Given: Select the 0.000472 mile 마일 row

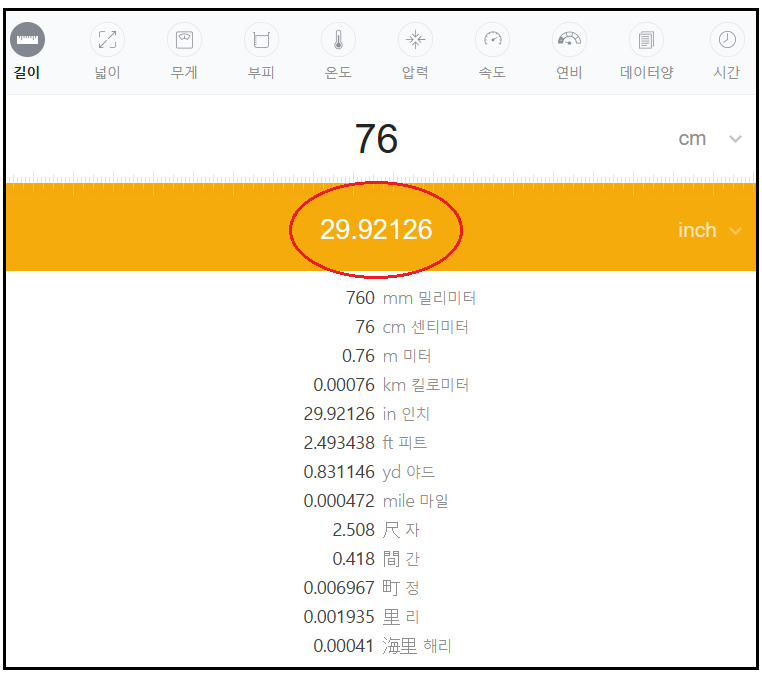Looking at the screenshot, I should 376,501.
